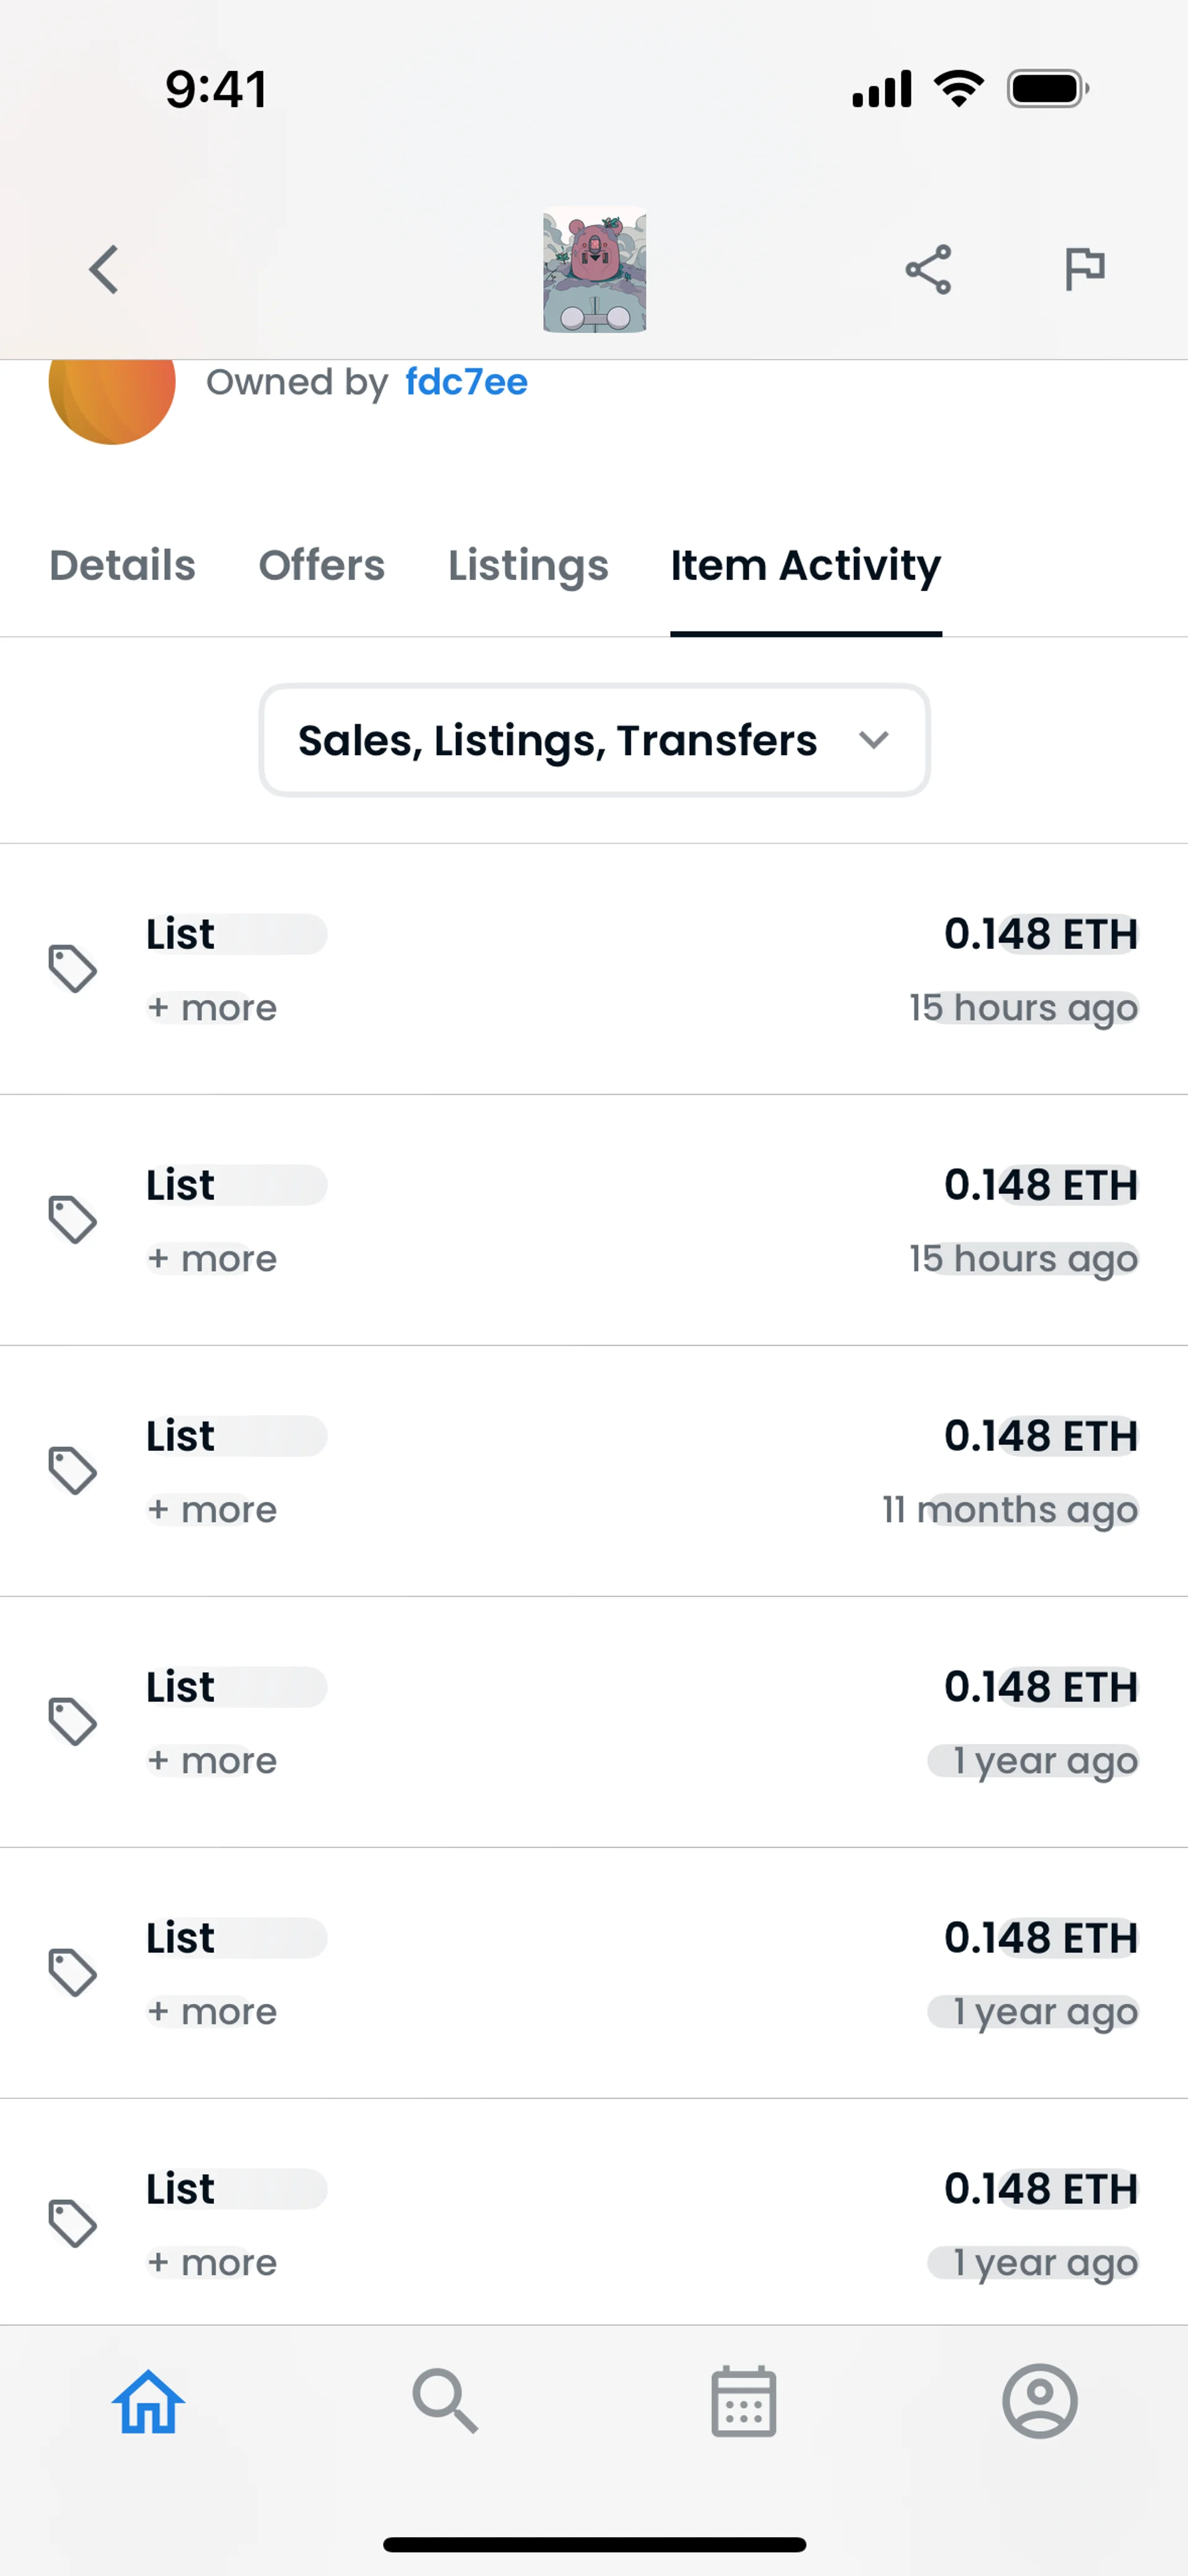Viewport: 1188px width, 2576px height.
Task: Tap the report flag icon
Action: [1084, 269]
